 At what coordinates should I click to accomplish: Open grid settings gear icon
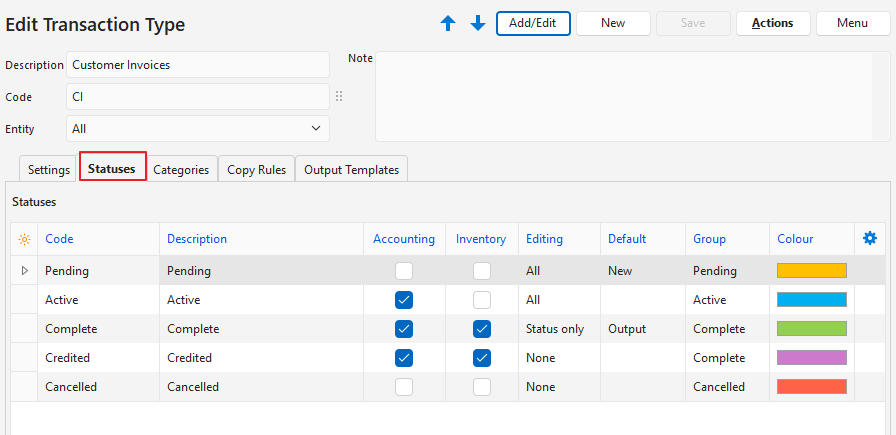[x=870, y=238]
